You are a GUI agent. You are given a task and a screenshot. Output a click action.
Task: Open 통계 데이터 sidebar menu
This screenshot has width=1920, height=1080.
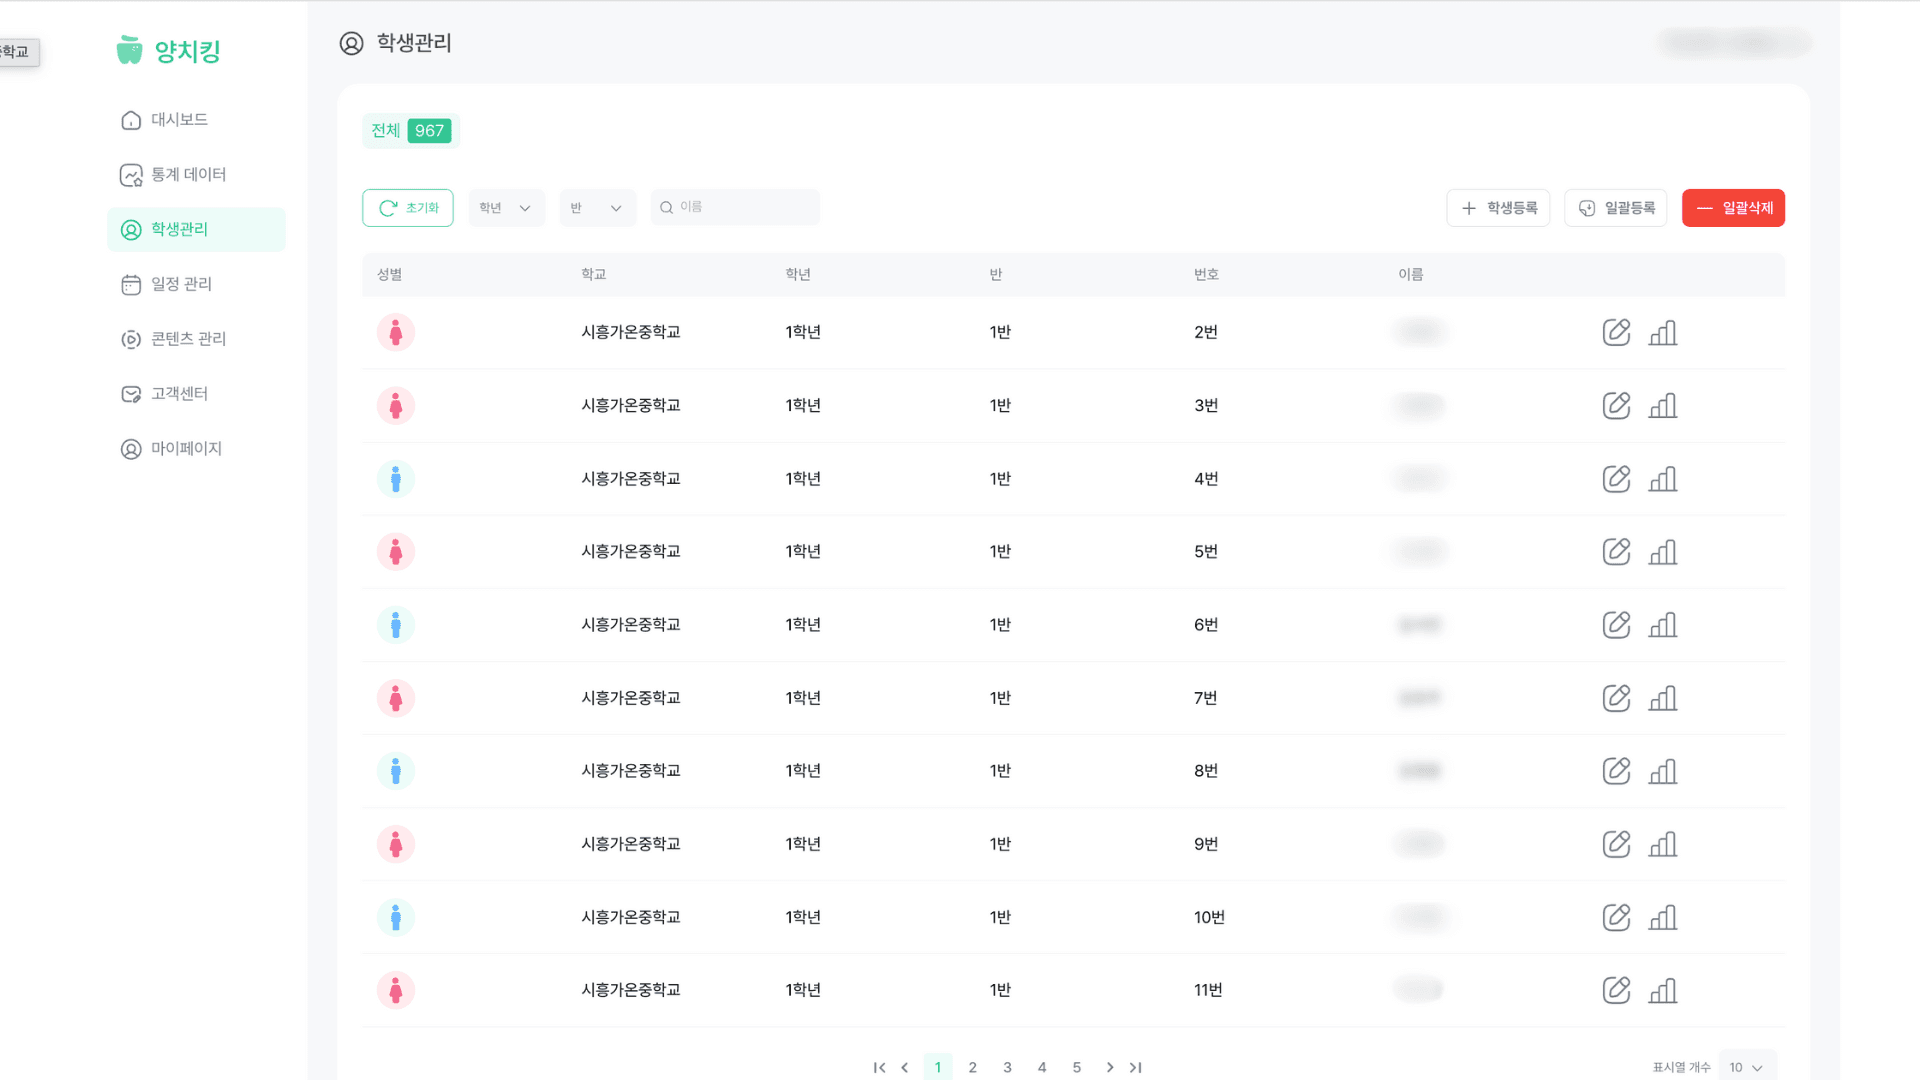pos(188,175)
